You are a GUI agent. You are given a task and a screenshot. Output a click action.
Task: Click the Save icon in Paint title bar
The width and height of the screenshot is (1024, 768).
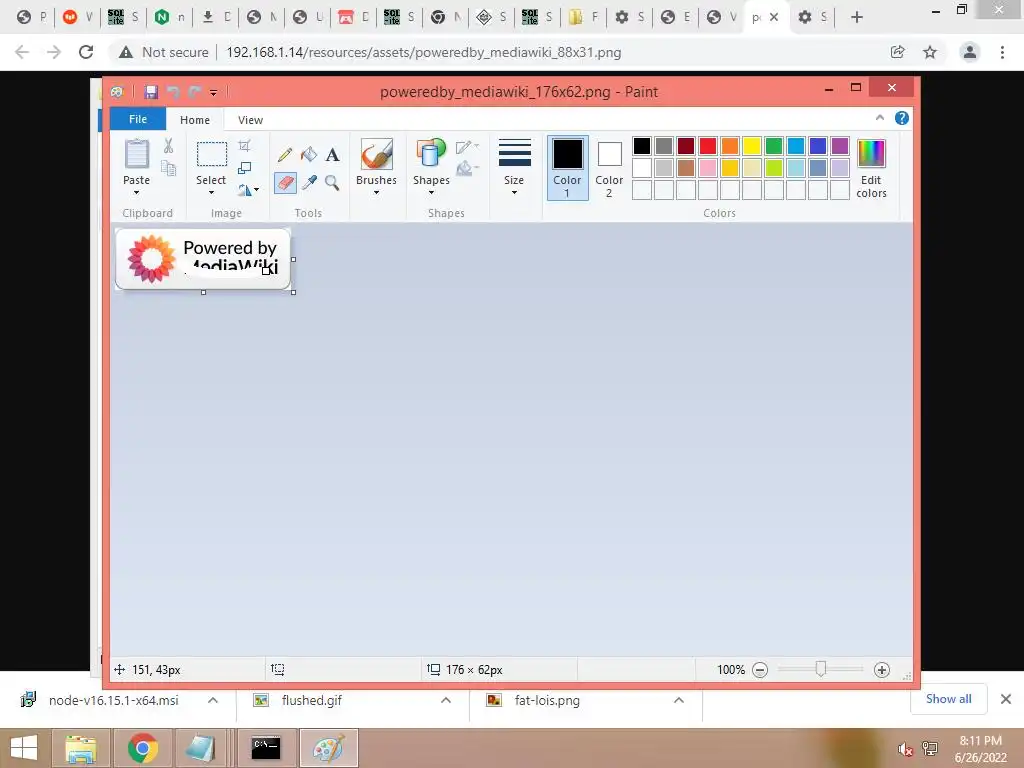tap(151, 92)
